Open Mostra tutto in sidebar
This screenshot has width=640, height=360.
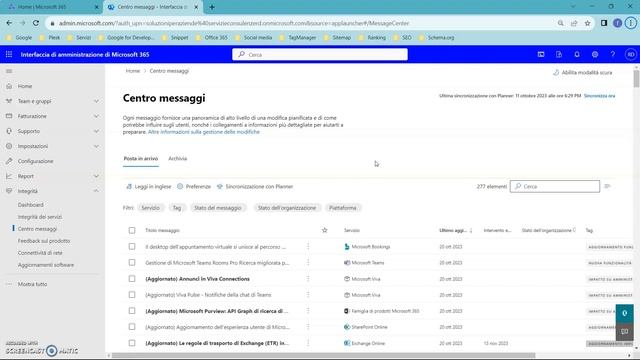(x=32, y=284)
